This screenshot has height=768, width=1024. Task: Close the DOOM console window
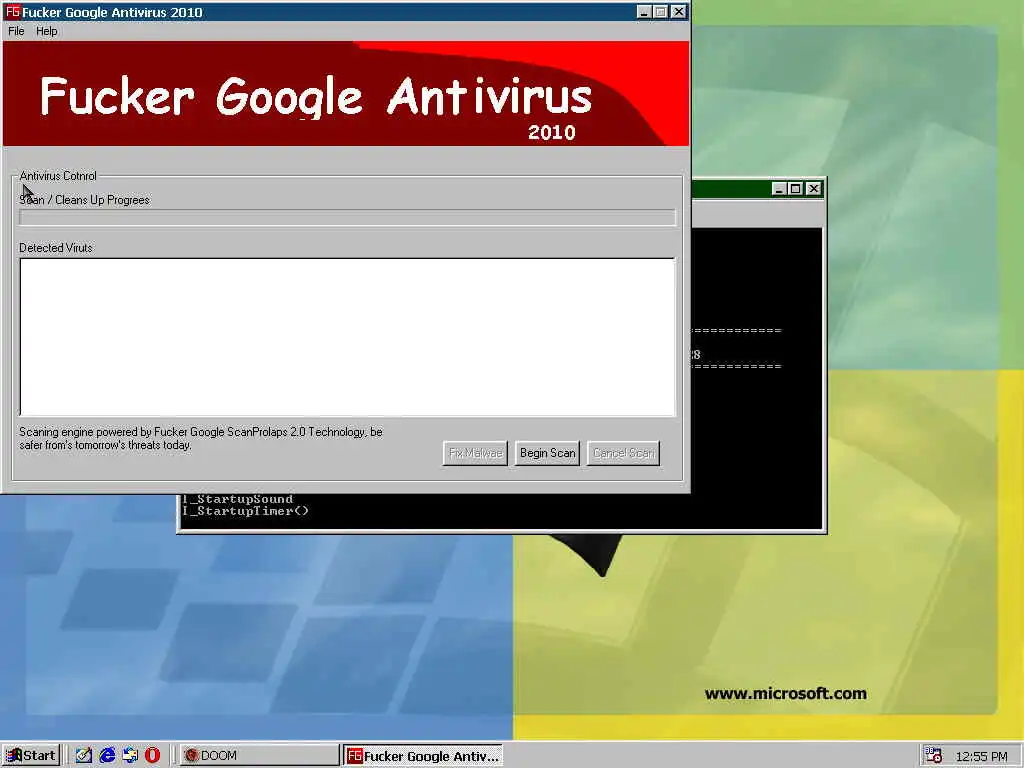tap(813, 189)
